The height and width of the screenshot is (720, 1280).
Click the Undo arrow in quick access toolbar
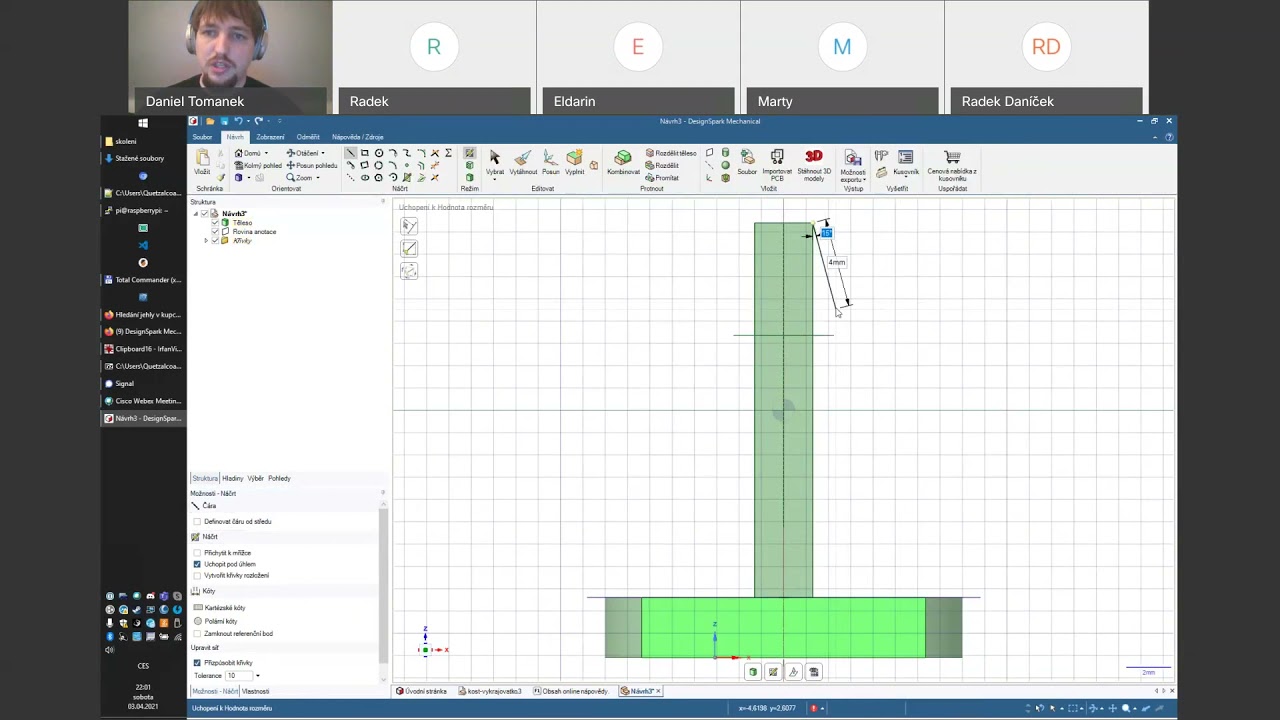click(238, 121)
